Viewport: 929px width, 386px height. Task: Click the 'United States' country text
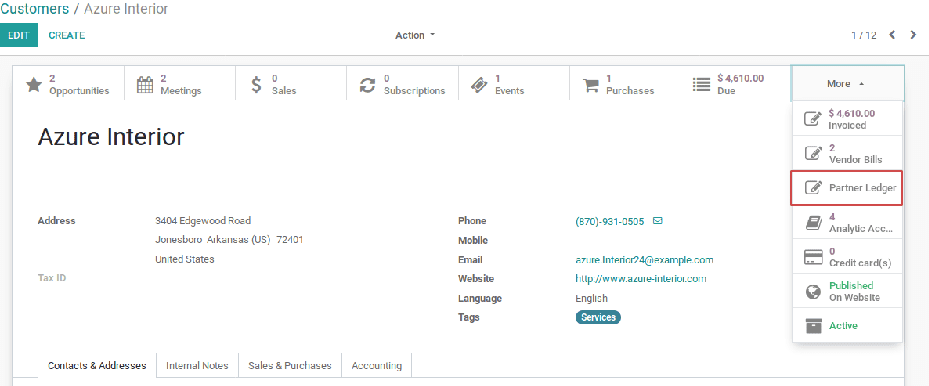(x=185, y=259)
